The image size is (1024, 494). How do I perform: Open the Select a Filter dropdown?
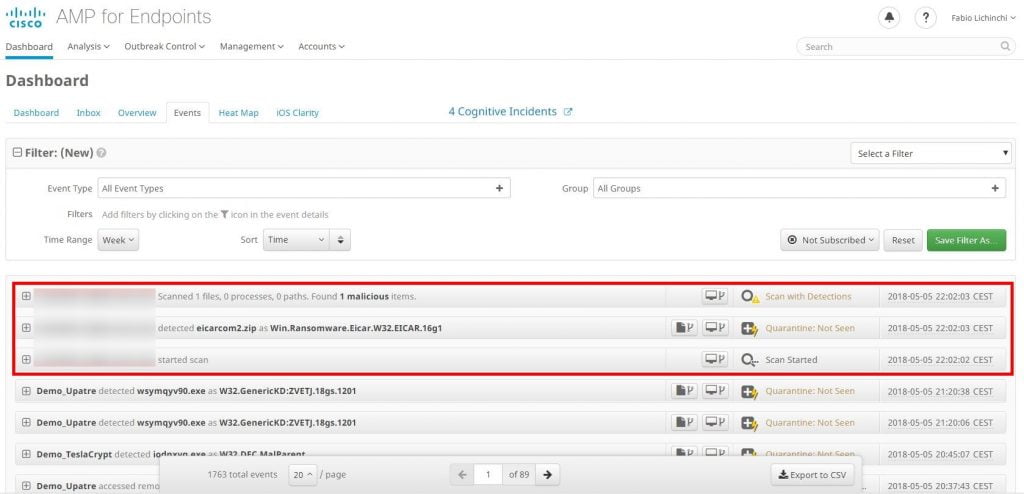931,154
